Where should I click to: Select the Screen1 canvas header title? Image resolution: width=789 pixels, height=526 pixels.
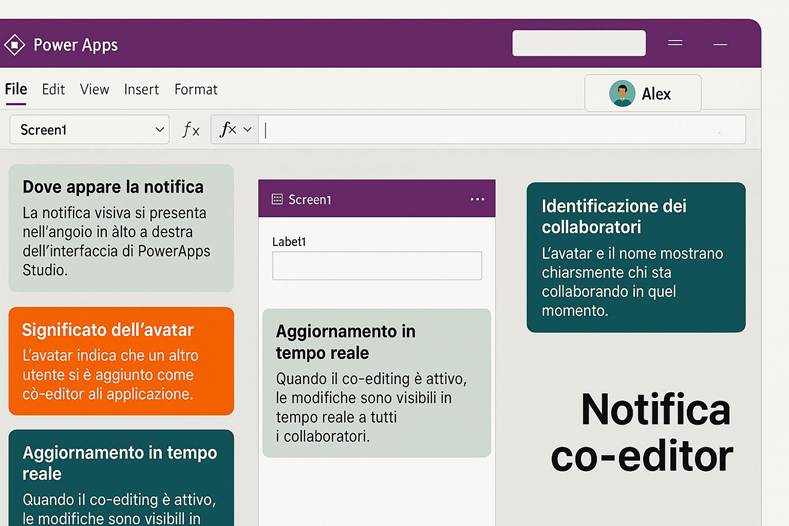pos(310,199)
